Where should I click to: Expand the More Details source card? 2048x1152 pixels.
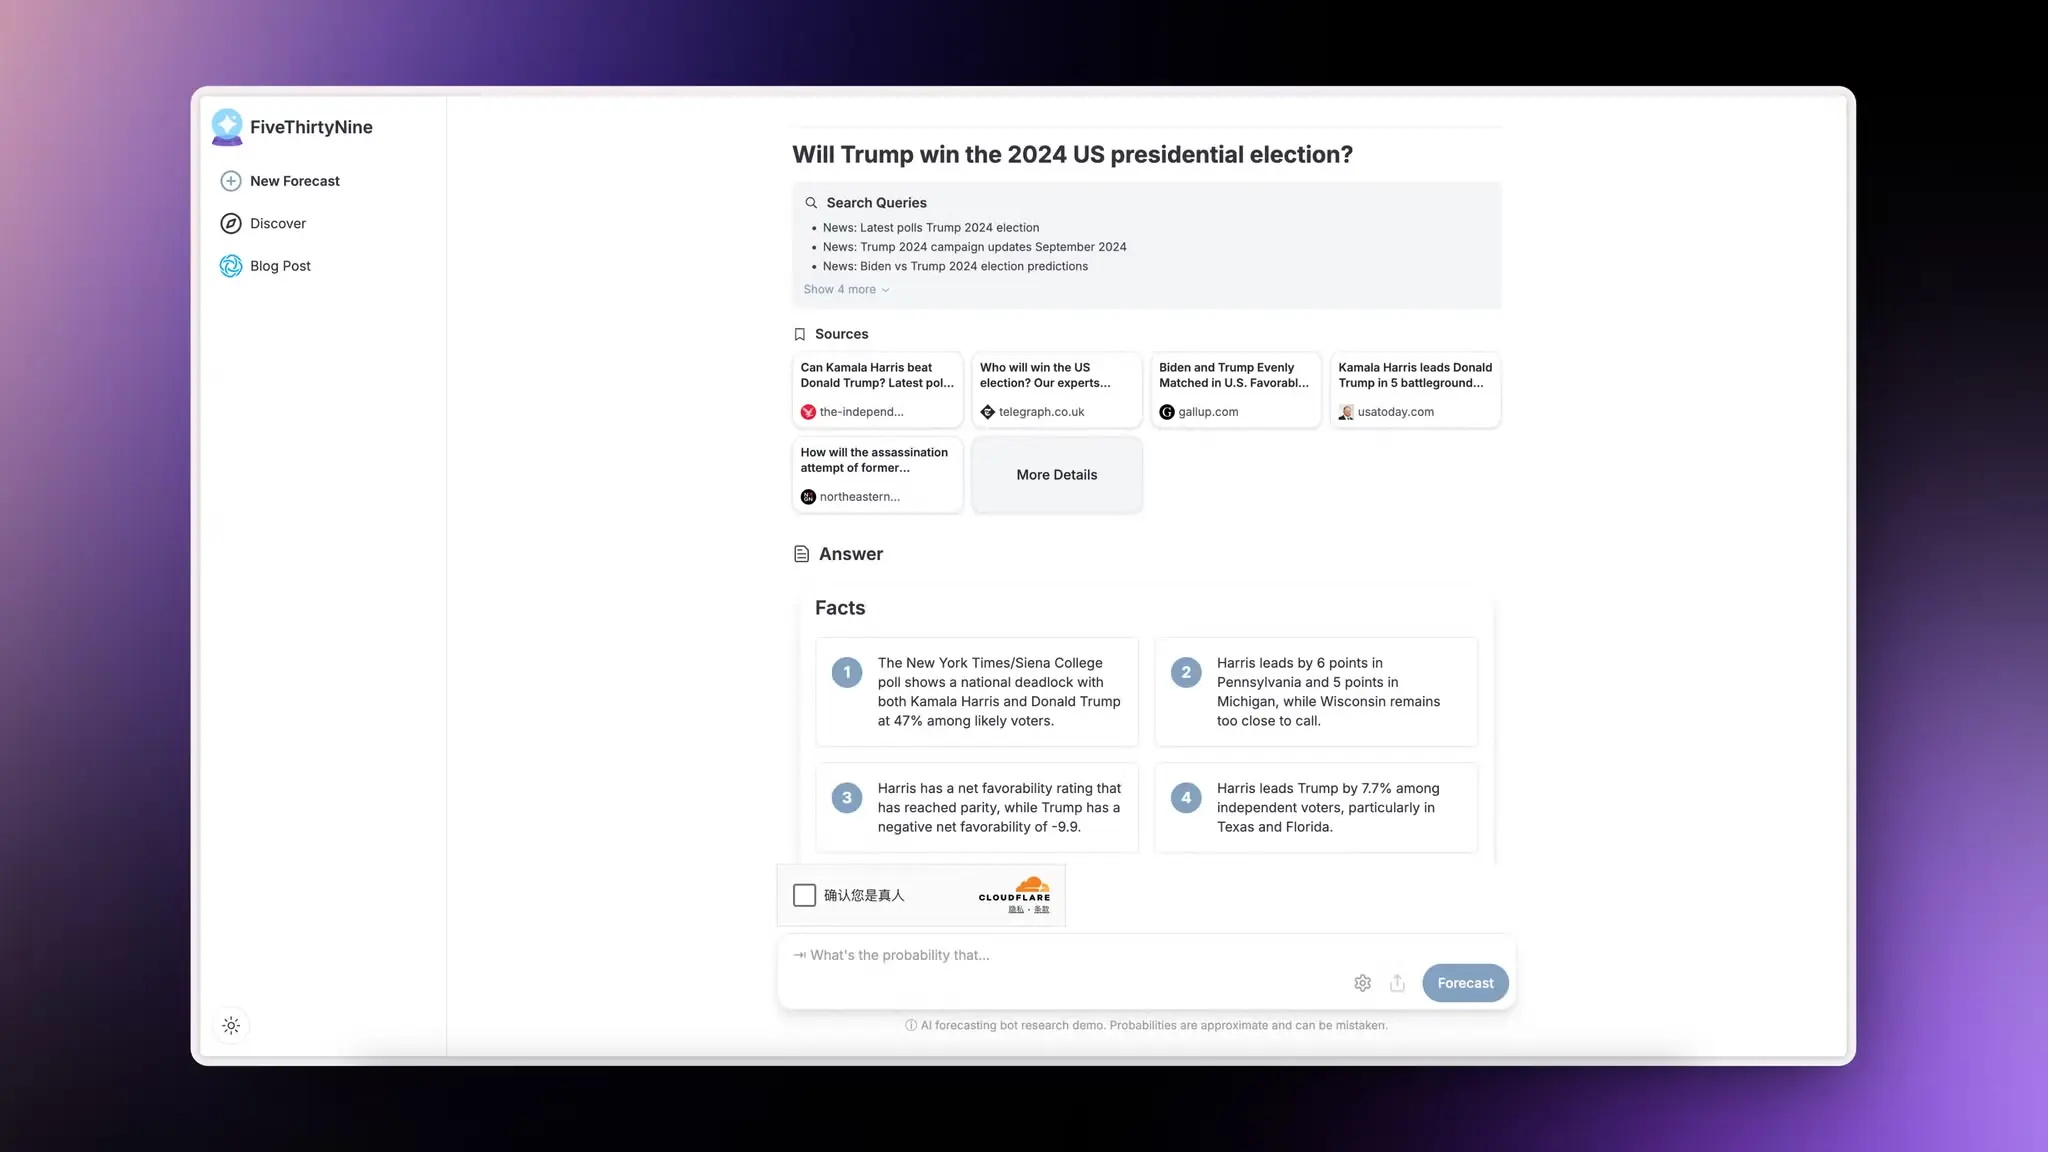1056,474
